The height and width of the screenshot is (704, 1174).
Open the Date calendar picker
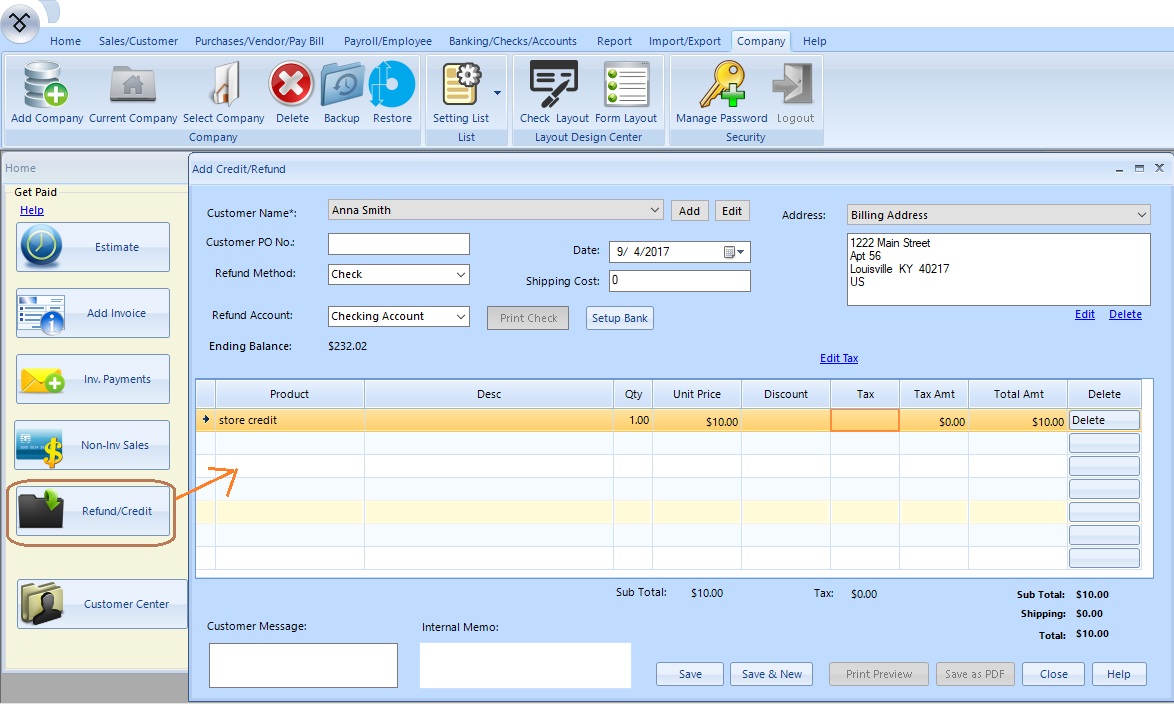pos(735,252)
